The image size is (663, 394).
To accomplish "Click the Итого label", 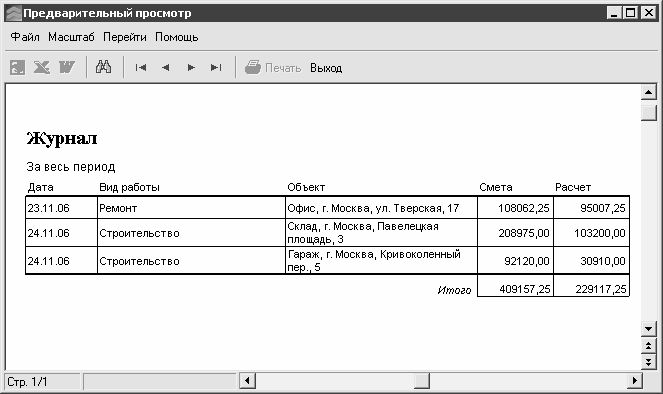I will 455,290.
